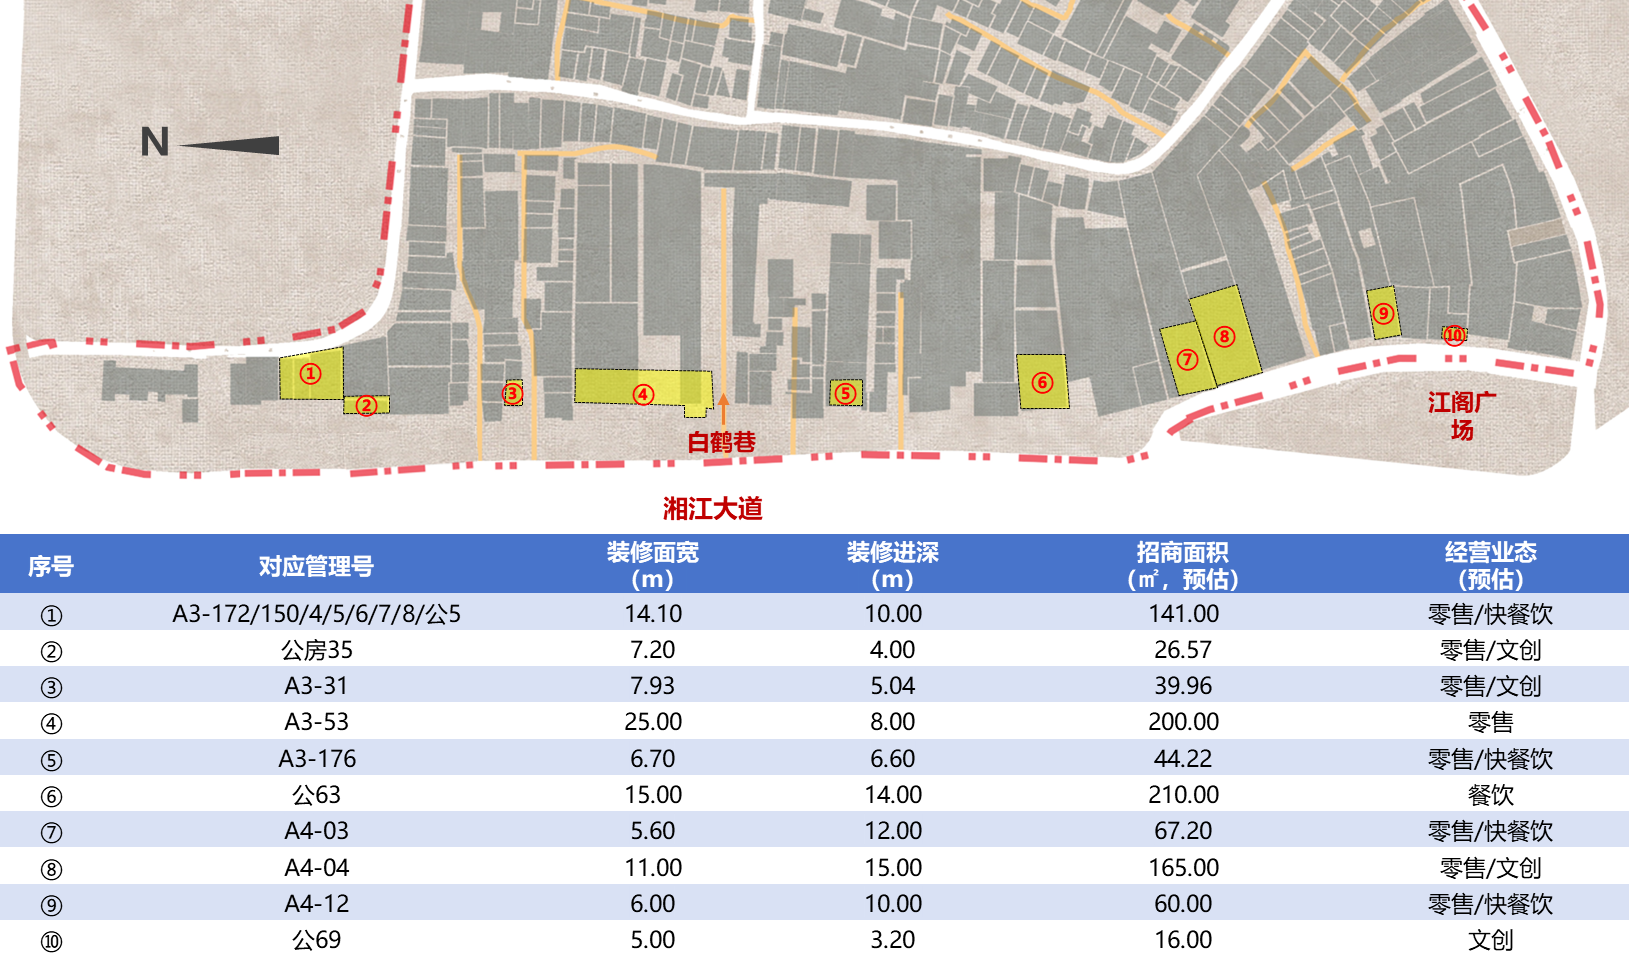Click the 公房35 cell
Image resolution: width=1629 pixels, height=968 pixels.
[316, 650]
